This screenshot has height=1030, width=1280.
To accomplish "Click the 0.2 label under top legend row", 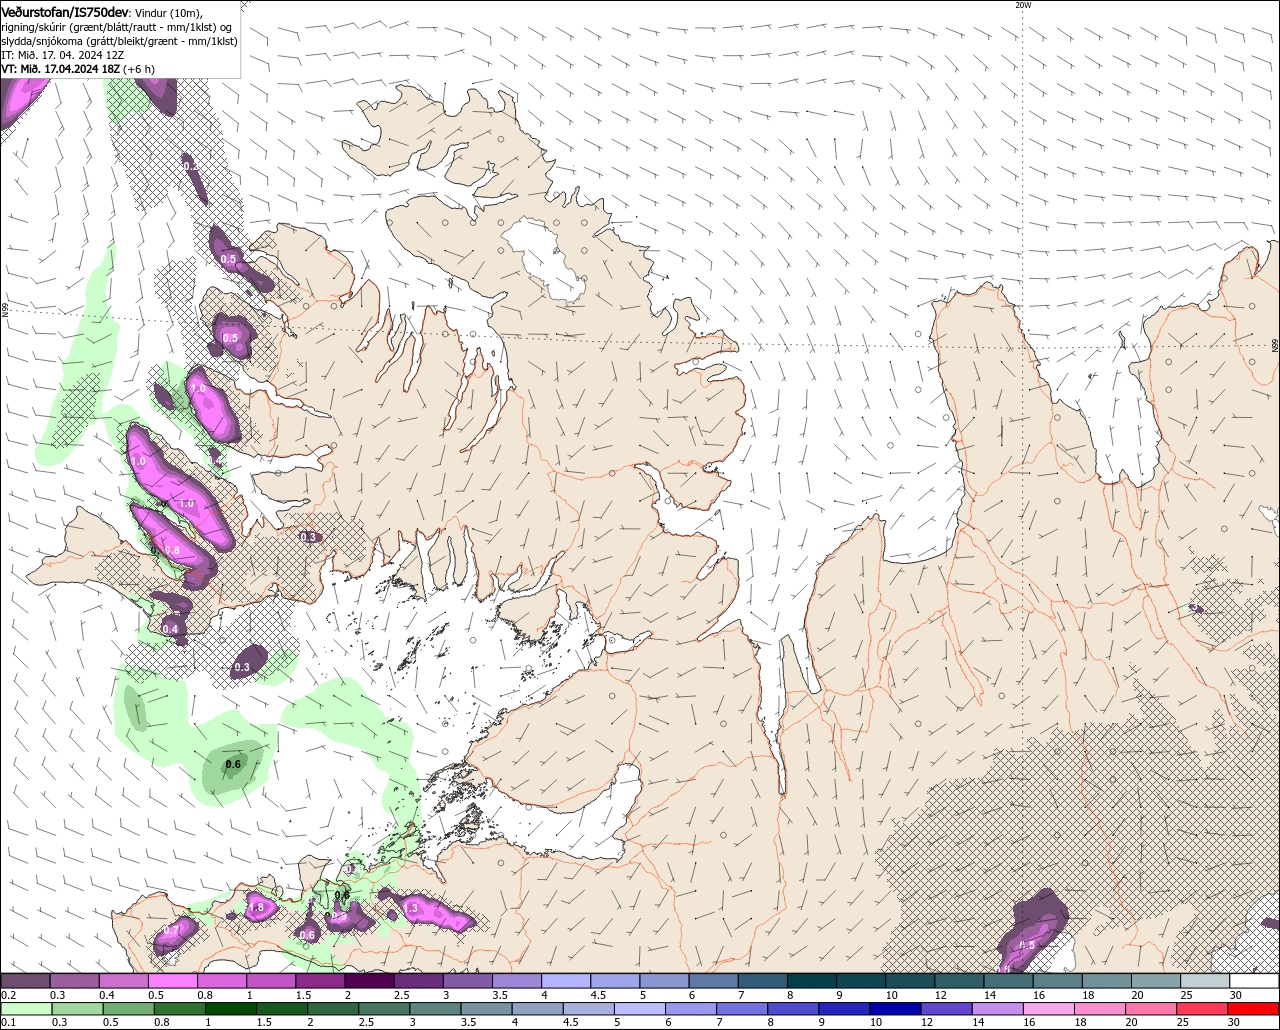I will [8, 995].
